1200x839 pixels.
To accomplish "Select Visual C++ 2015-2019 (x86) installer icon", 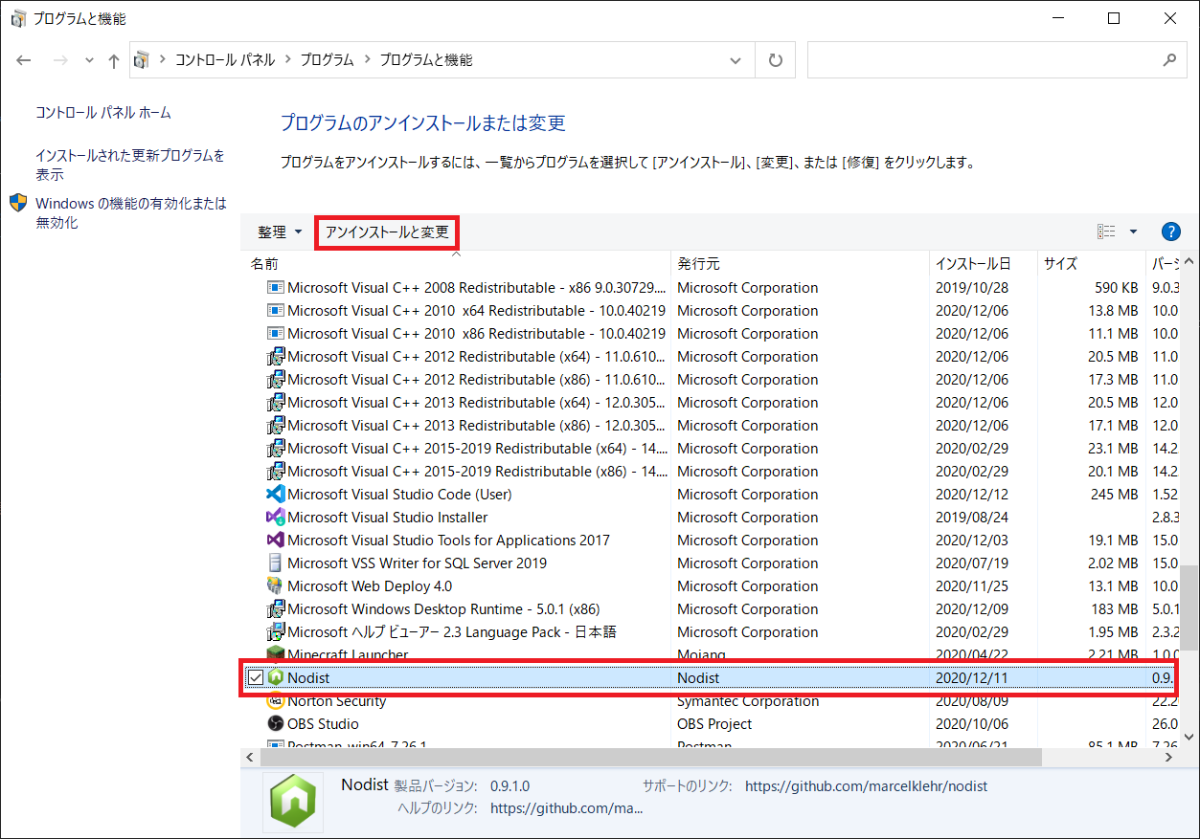I will tap(276, 472).
